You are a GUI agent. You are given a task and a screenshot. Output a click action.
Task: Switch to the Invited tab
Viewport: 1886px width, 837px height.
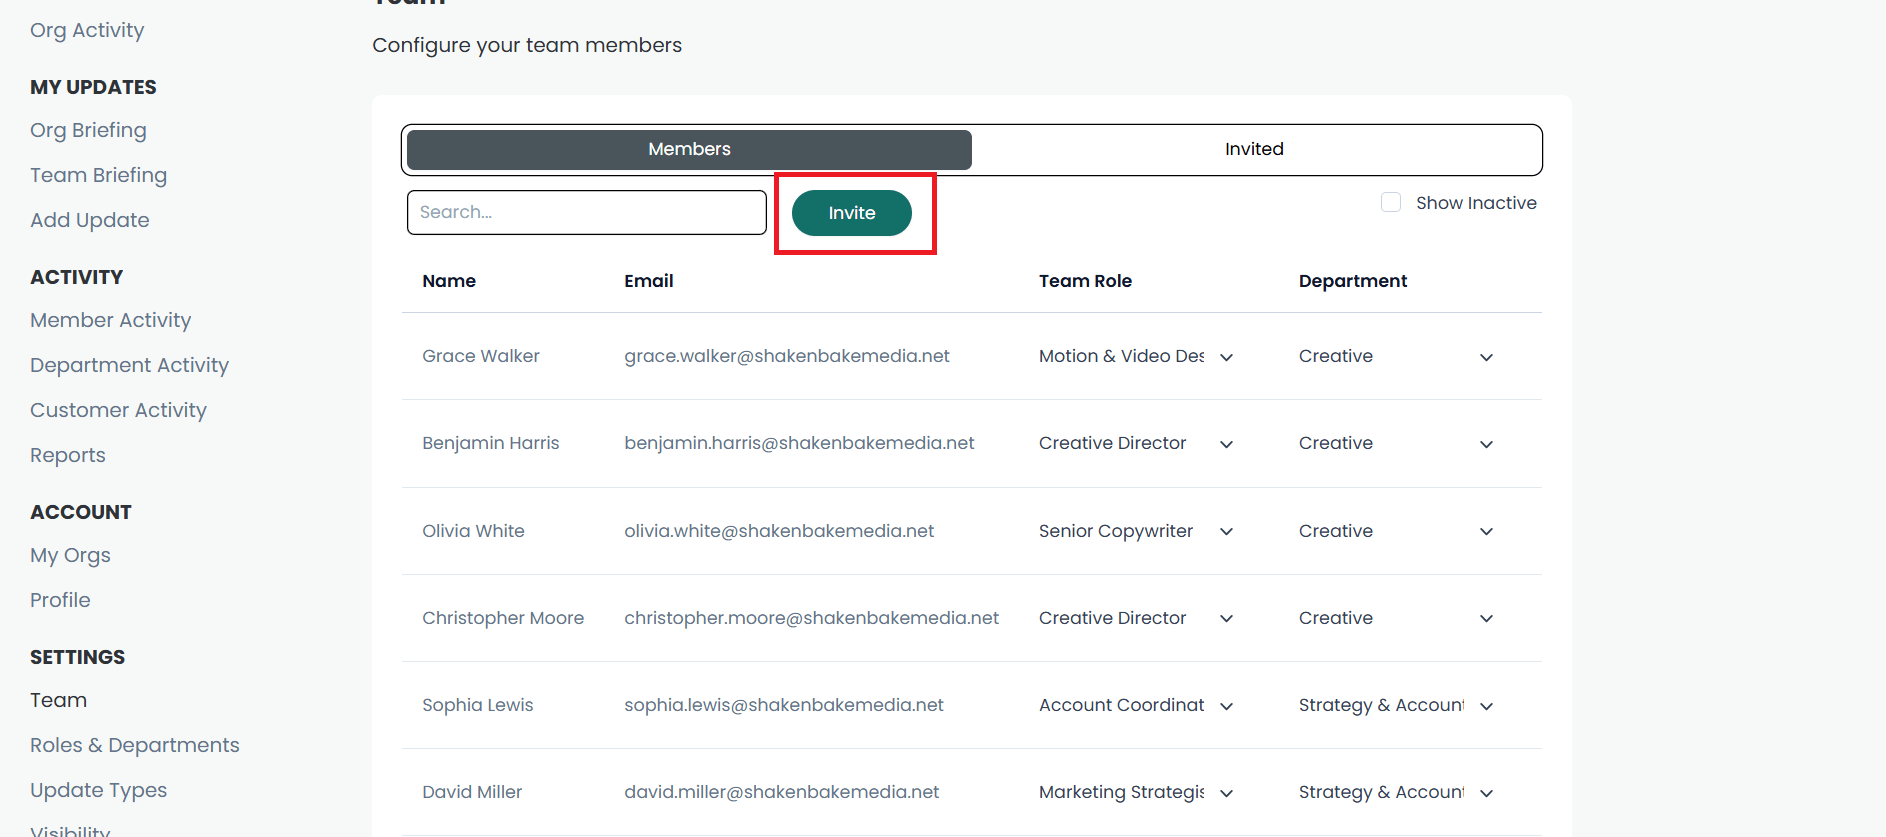pos(1254,149)
